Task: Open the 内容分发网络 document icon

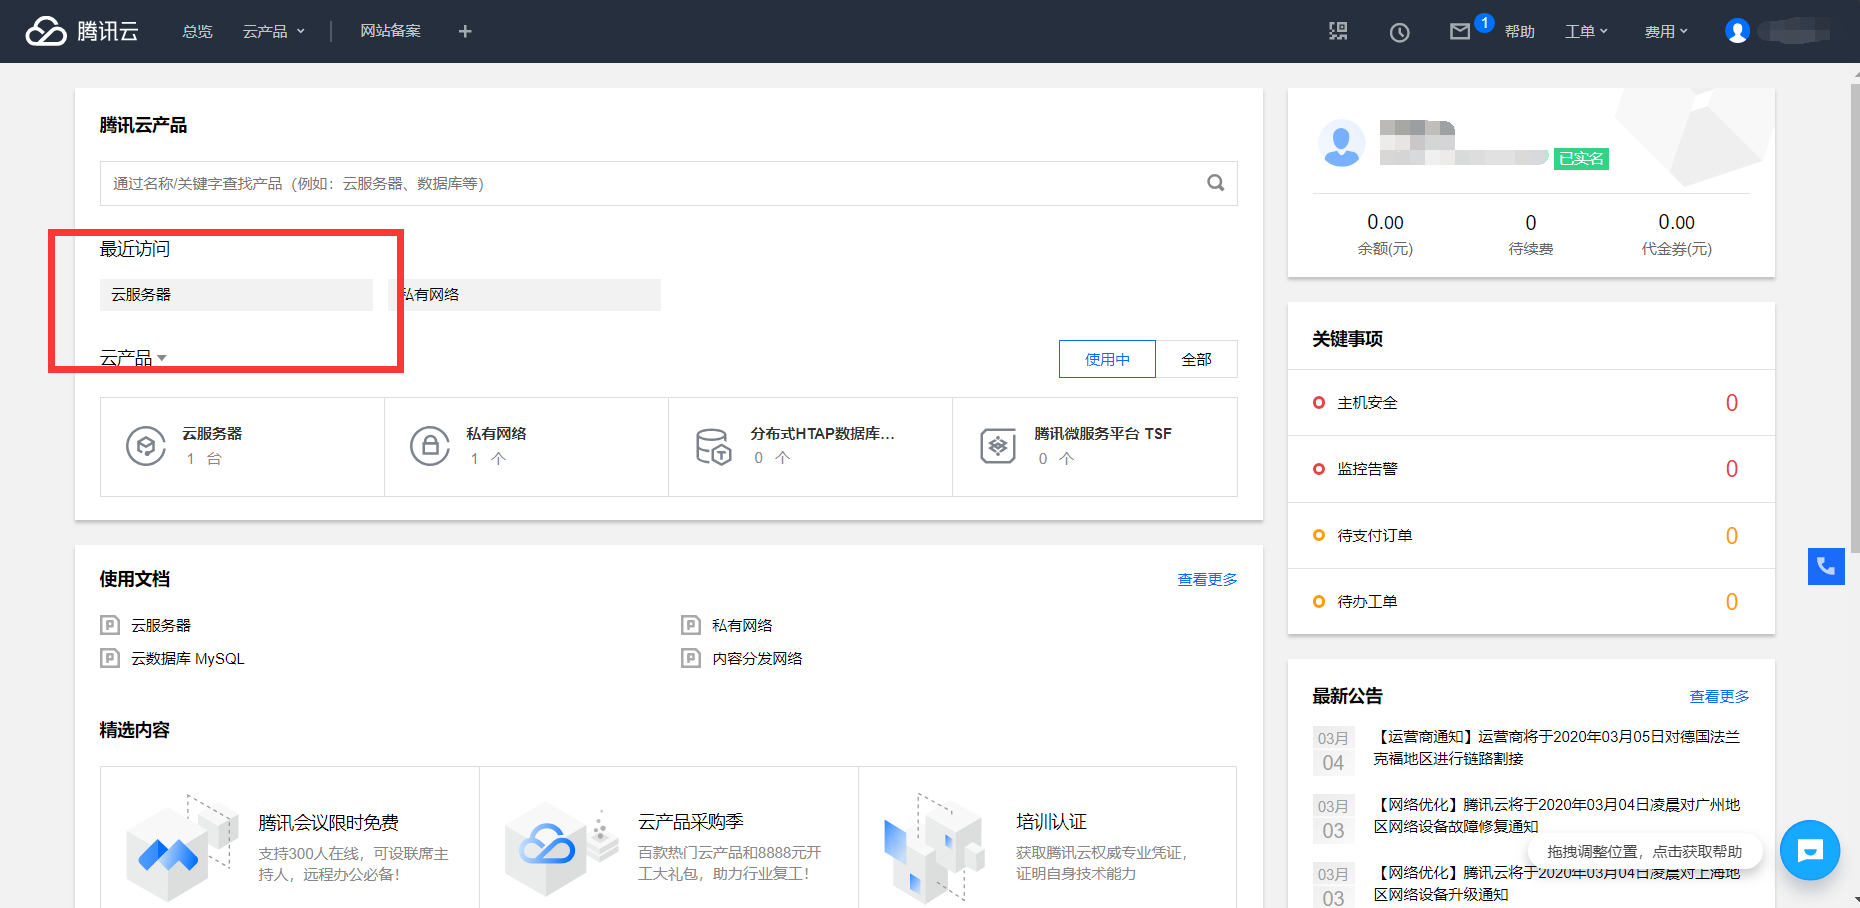Action: [691, 658]
